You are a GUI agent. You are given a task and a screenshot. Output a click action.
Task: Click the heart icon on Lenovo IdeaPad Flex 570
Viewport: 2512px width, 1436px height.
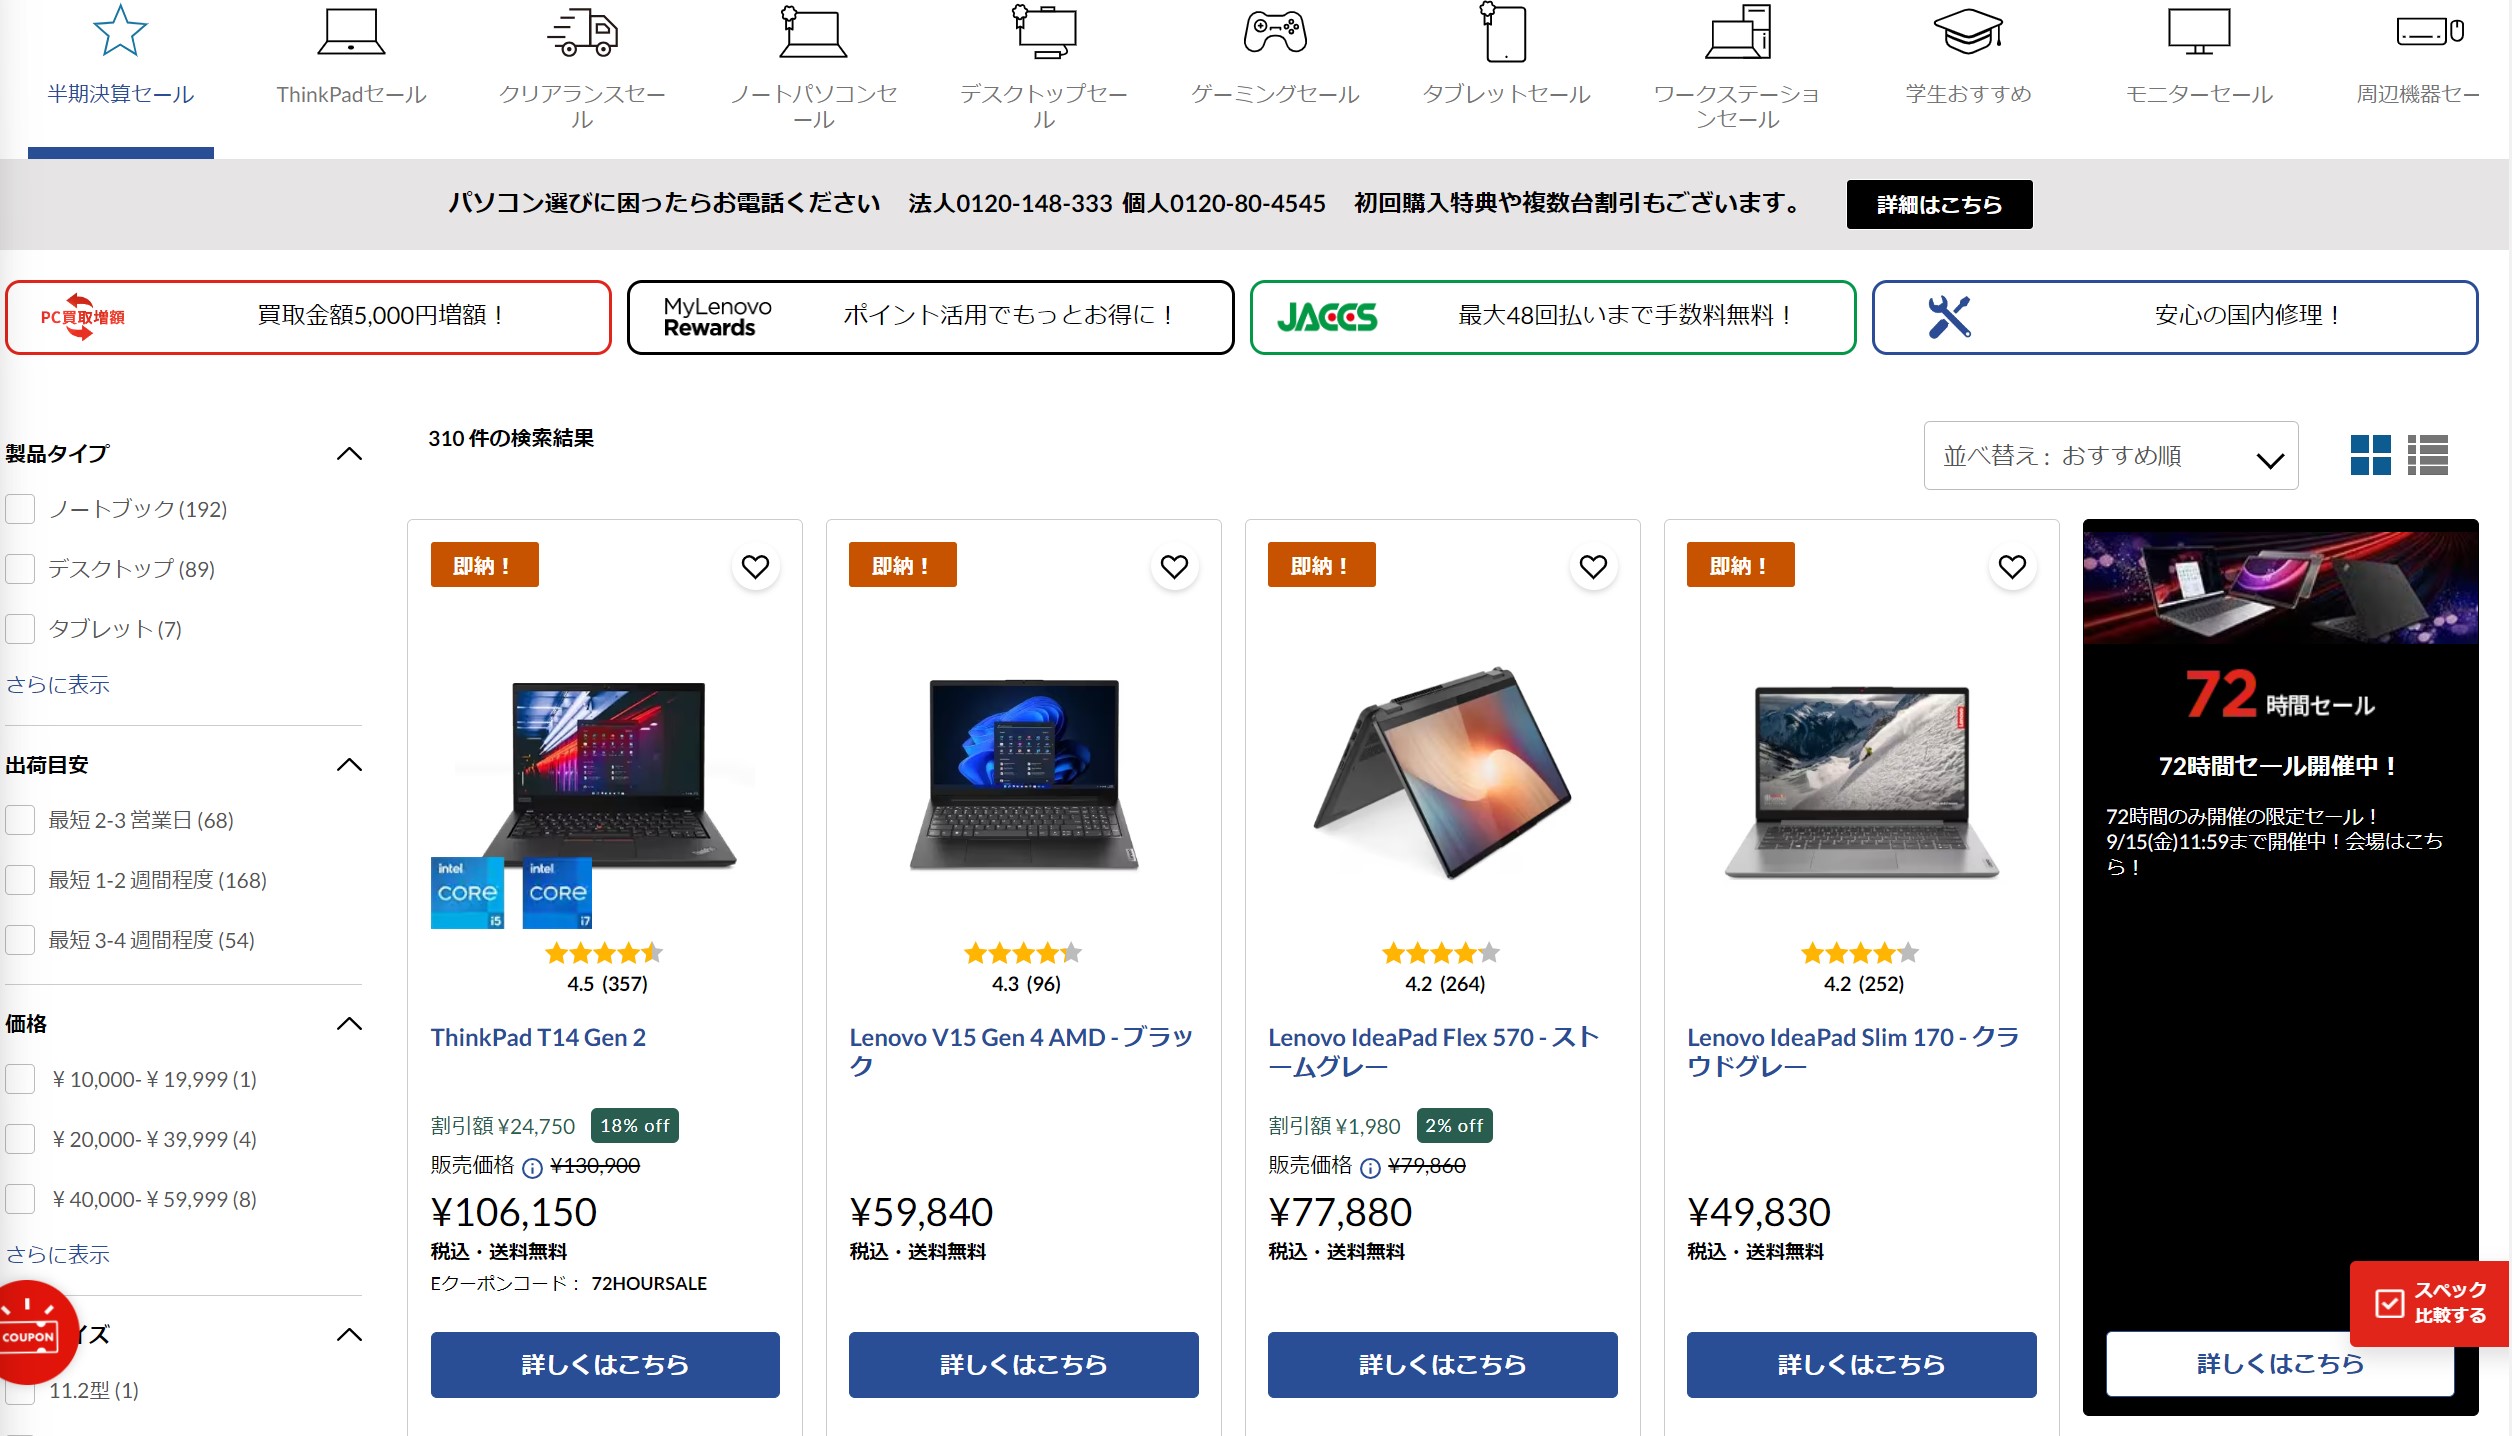tap(1592, 567)
